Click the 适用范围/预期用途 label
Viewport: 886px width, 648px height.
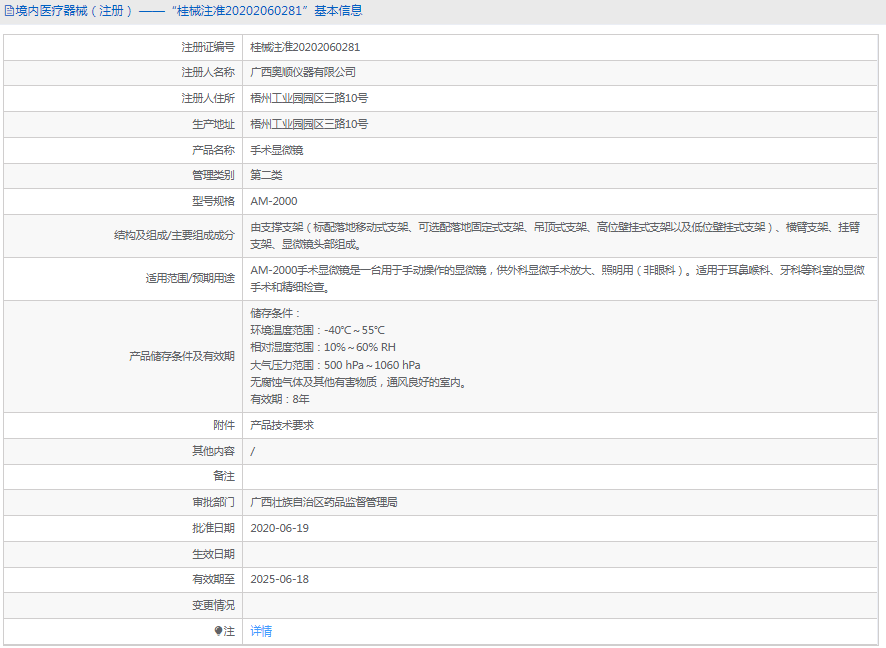click(x=190, y=279)
